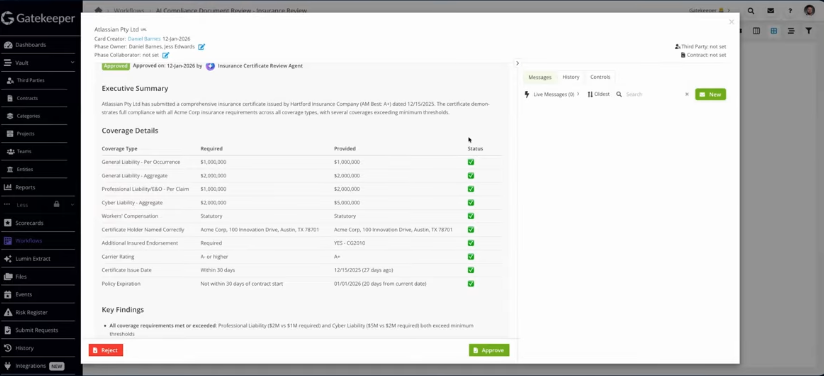Click the home icon in breadcrumb
The height and width of the screenshot is (376, 824).
[98, 10]
